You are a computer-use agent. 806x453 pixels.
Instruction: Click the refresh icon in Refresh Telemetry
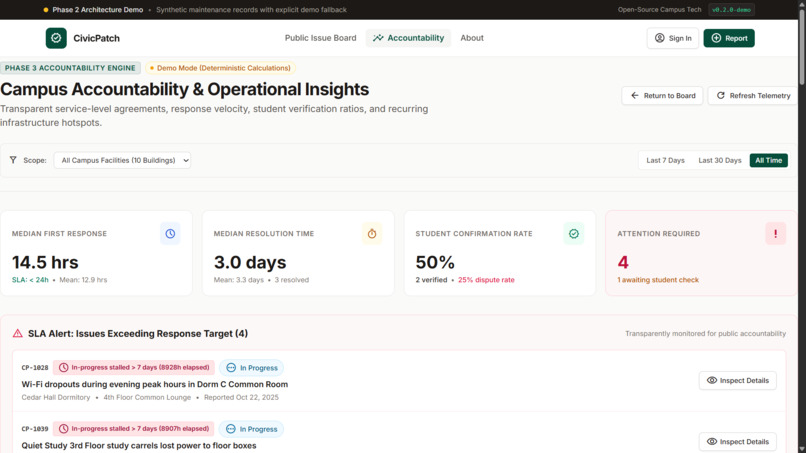pos(721,96)
